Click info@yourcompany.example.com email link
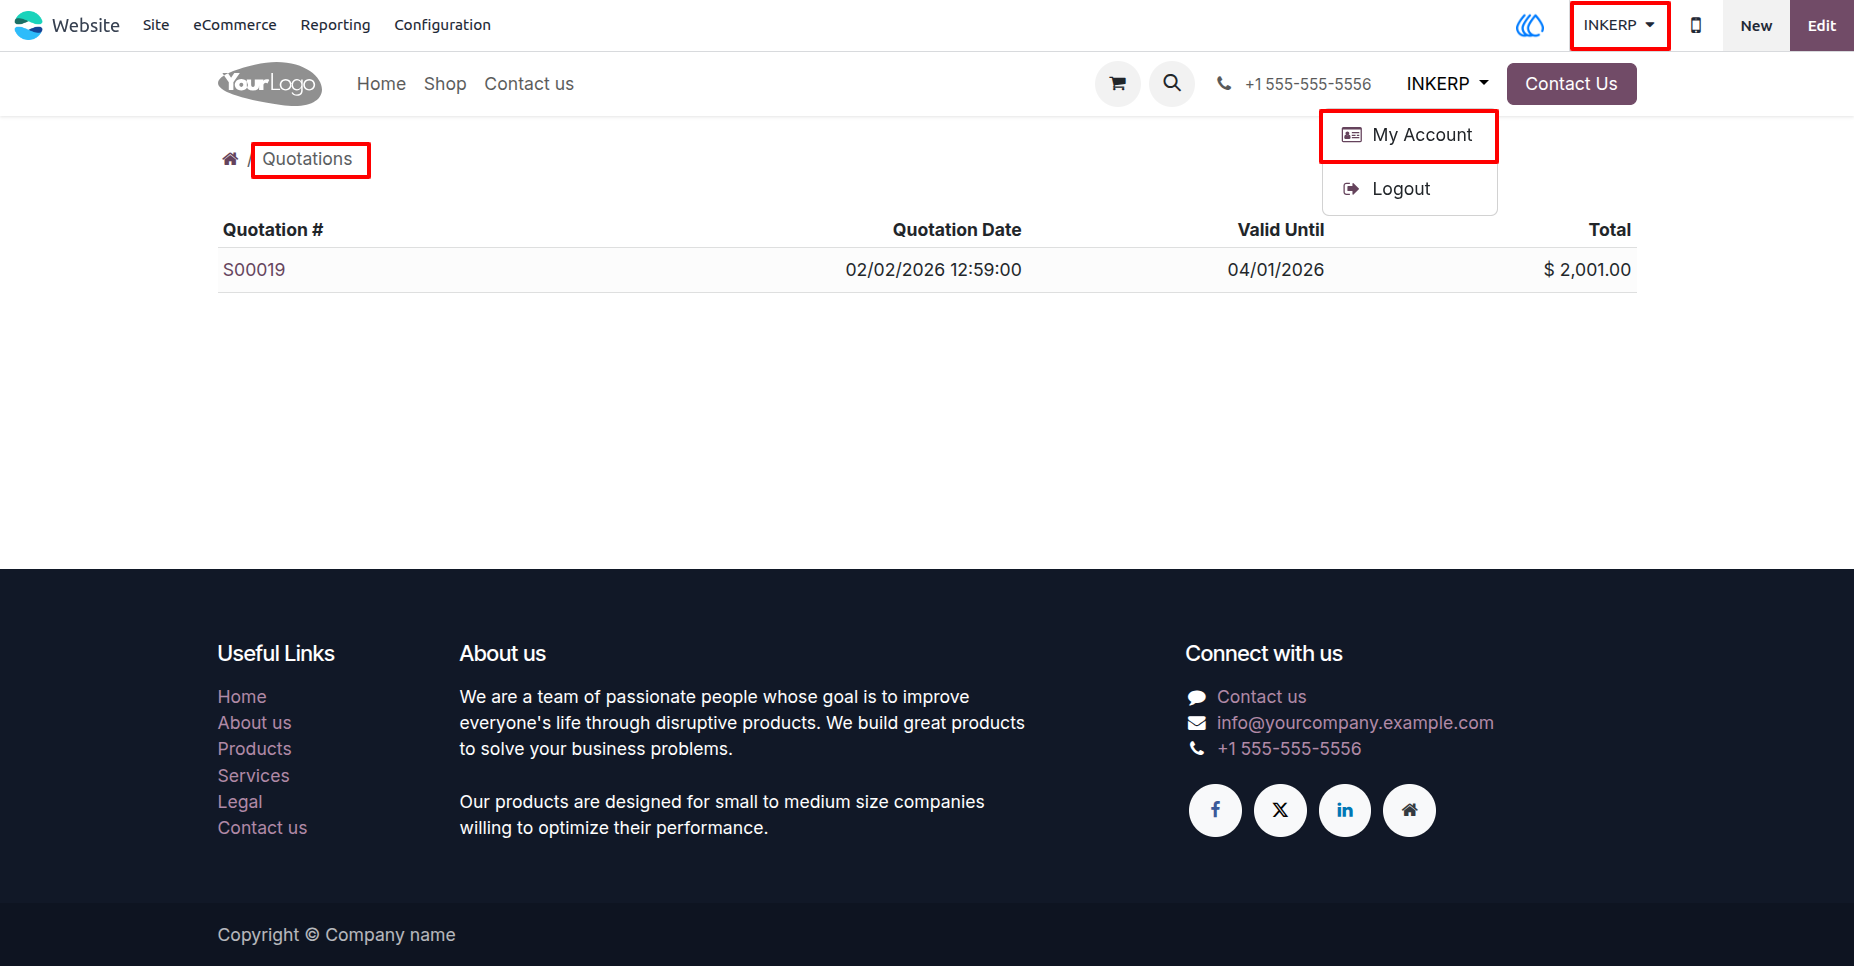 click(x=1355, y=723)
